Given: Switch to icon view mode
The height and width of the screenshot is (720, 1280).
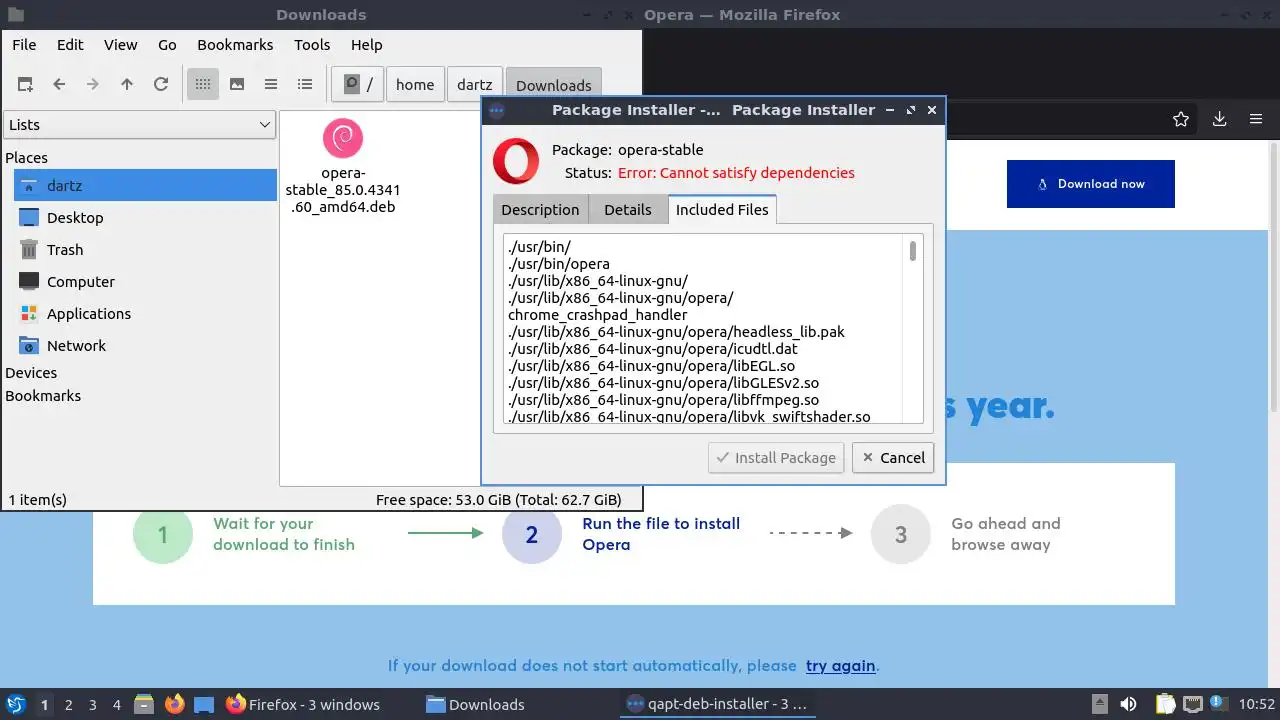Looking at the screenshot, I should pyautogui.click(x=203, y=85).
